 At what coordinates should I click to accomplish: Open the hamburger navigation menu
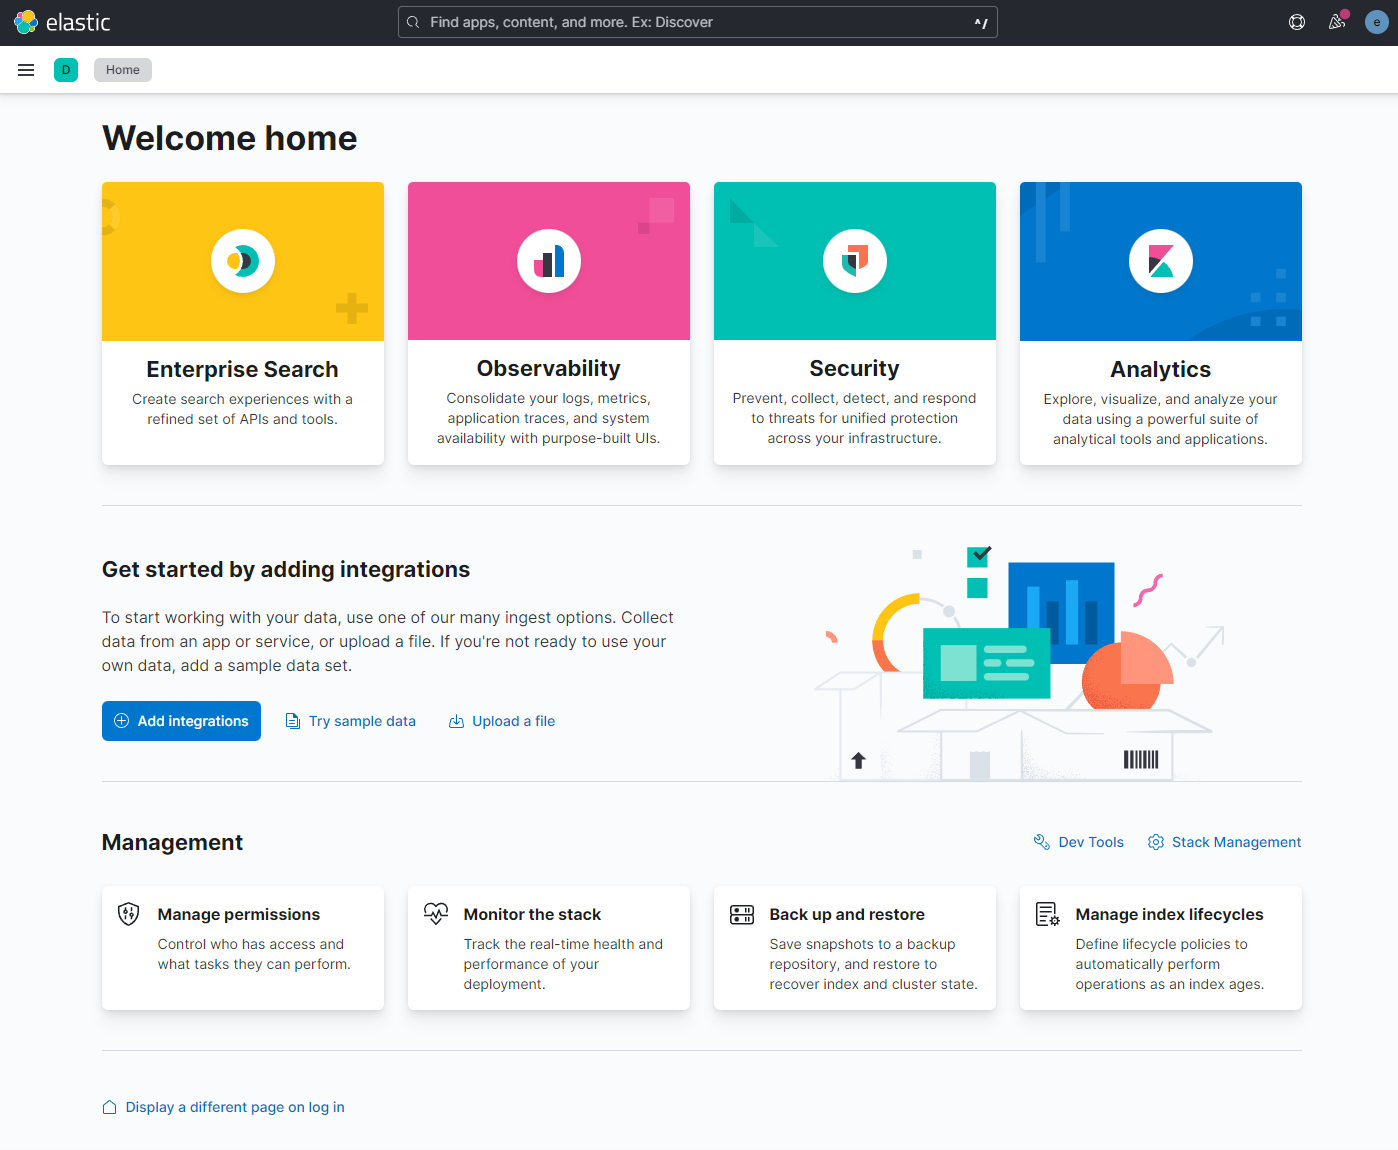(26, 70)
